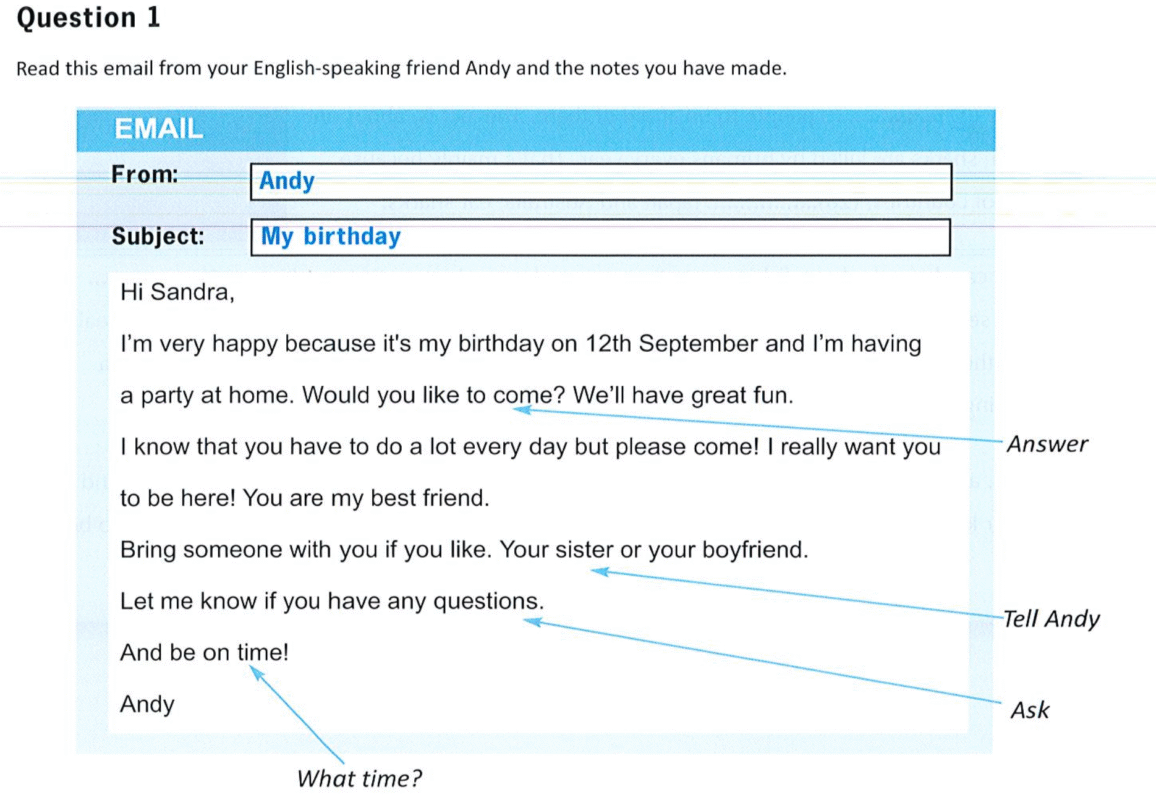Image resolution: width=1156 pixels, height=800 pixels.
Task: Click the "Subject:" label
Action: pyautogui.click(x=158, y=237)
